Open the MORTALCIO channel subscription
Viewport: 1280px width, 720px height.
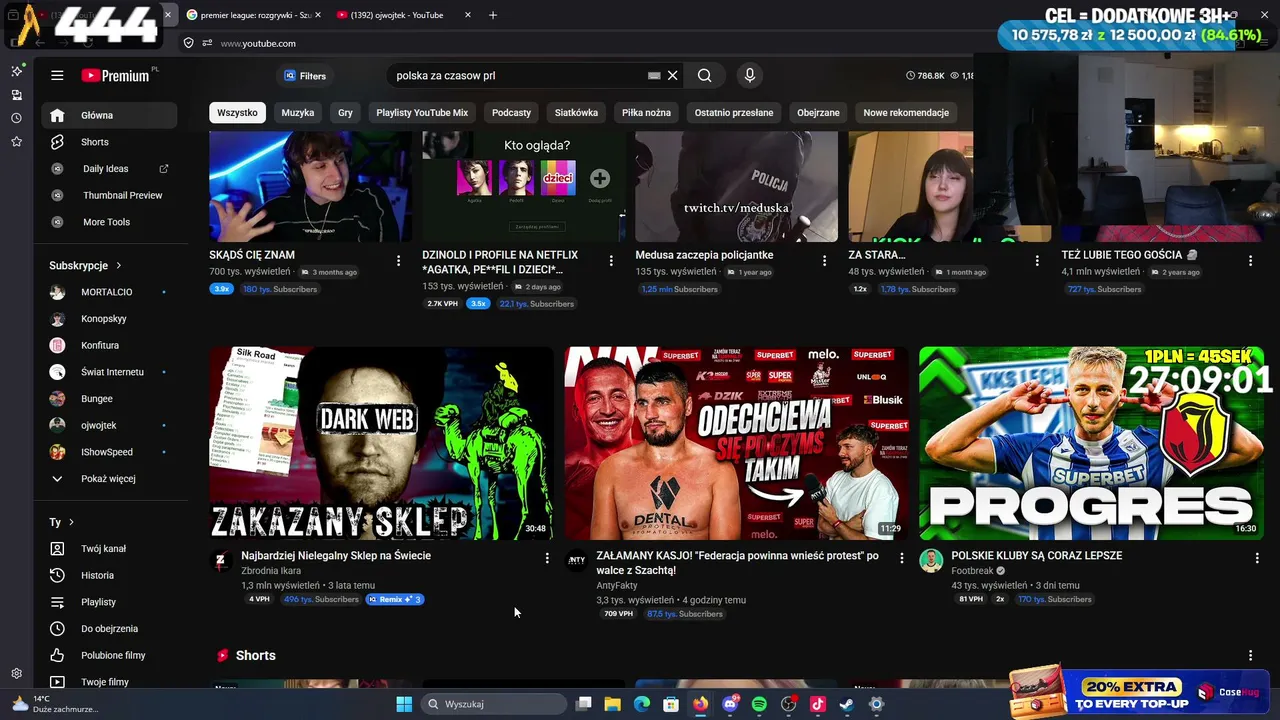109,292
